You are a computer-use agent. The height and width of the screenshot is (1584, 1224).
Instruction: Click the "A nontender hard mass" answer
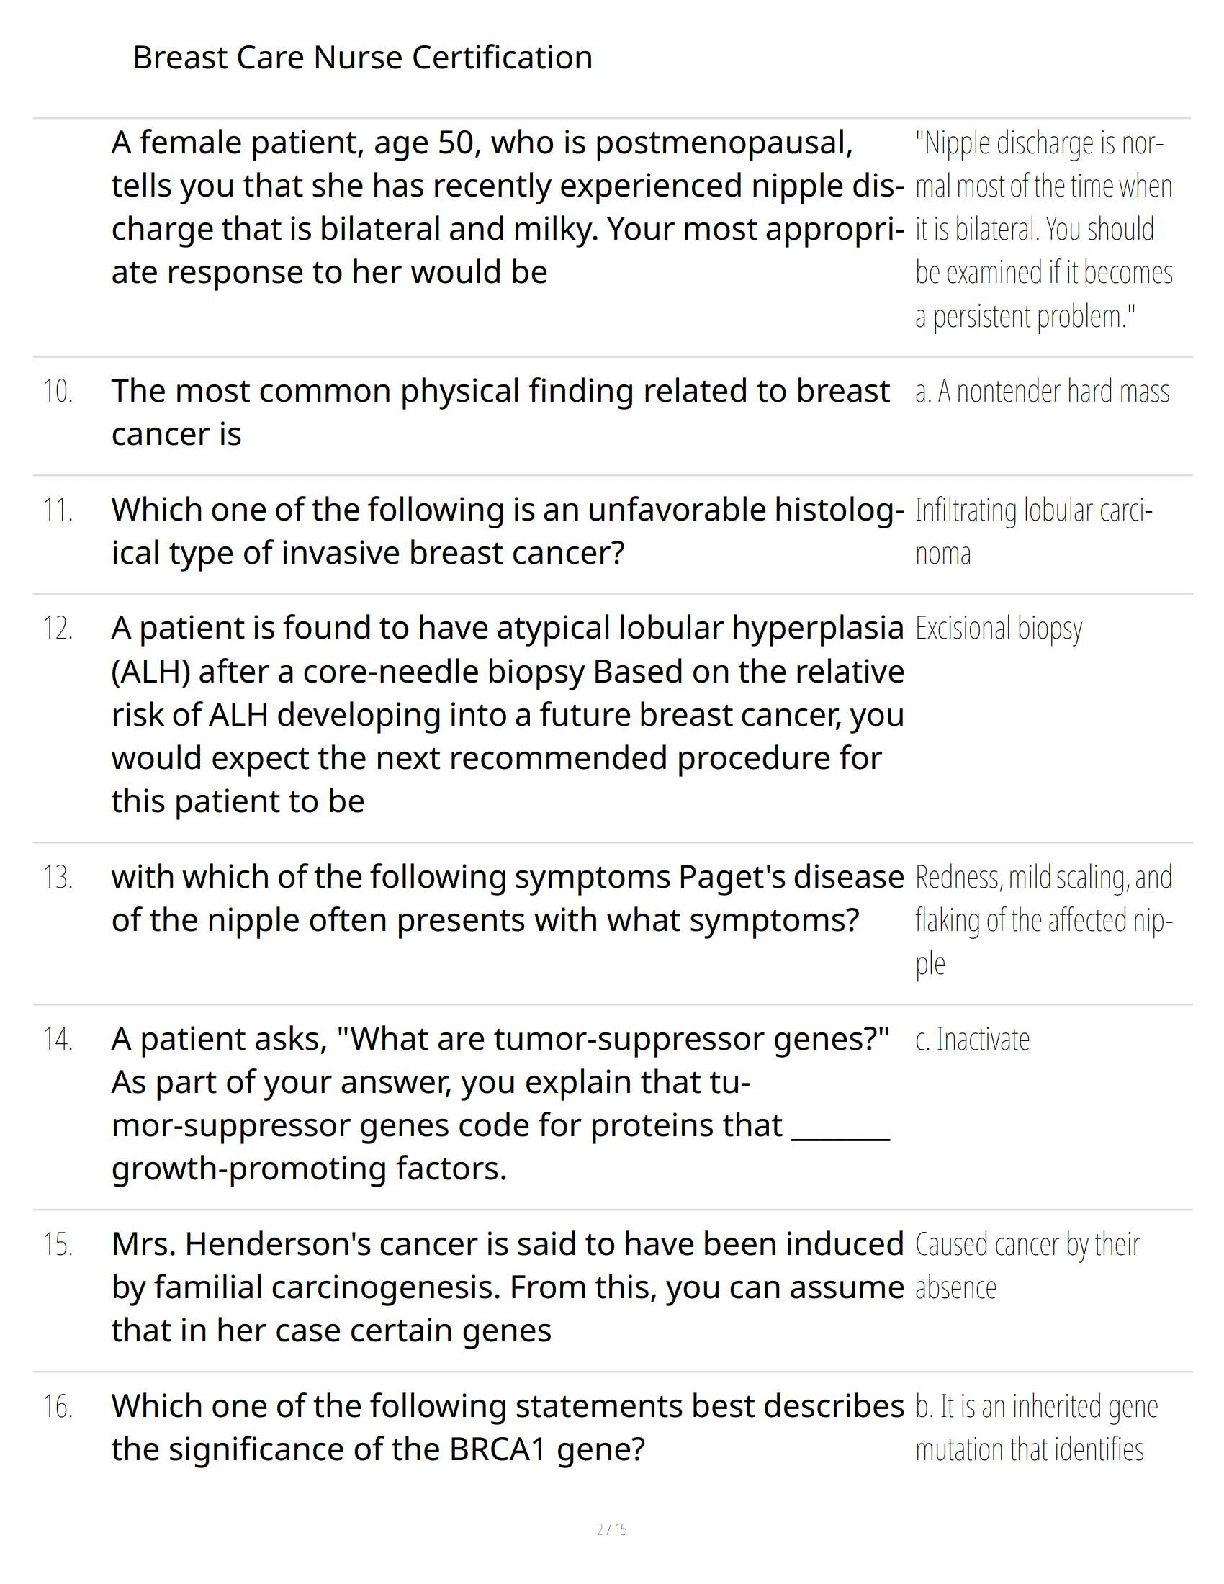tap(1042, 392)
